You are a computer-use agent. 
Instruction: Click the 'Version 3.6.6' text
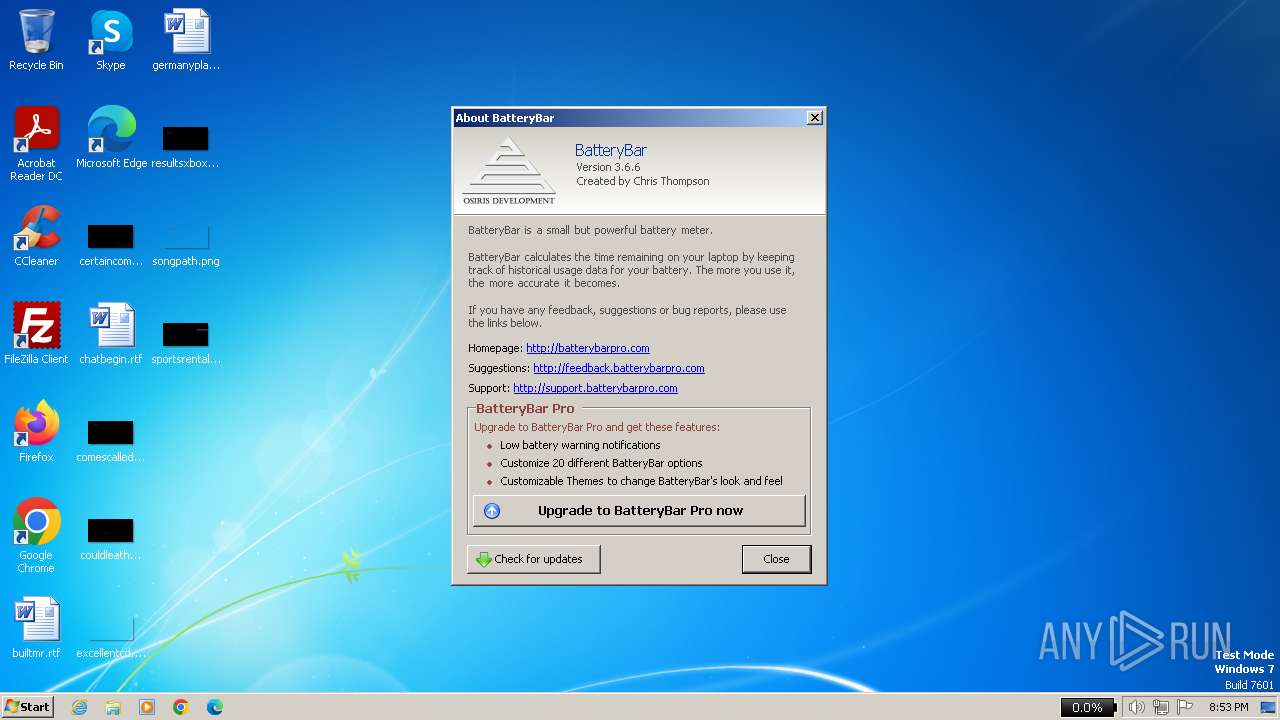[x=608, y=167]
